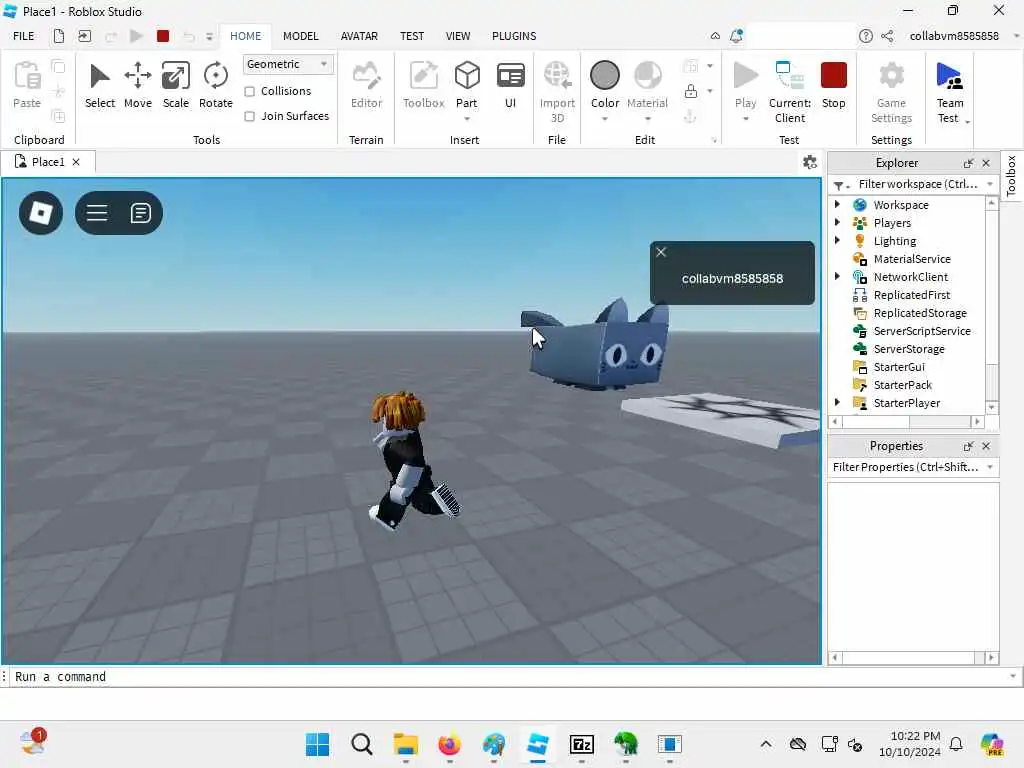
Task: Click Import 3D
Action: (557, 91)
